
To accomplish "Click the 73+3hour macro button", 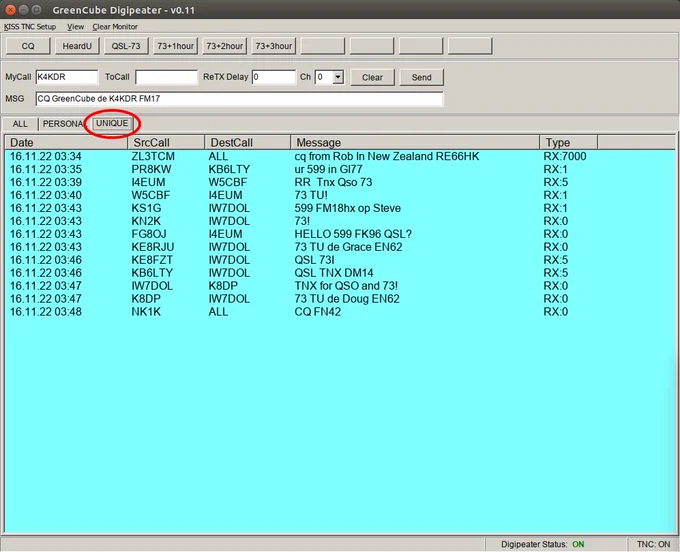I will (x=273, y=46).
